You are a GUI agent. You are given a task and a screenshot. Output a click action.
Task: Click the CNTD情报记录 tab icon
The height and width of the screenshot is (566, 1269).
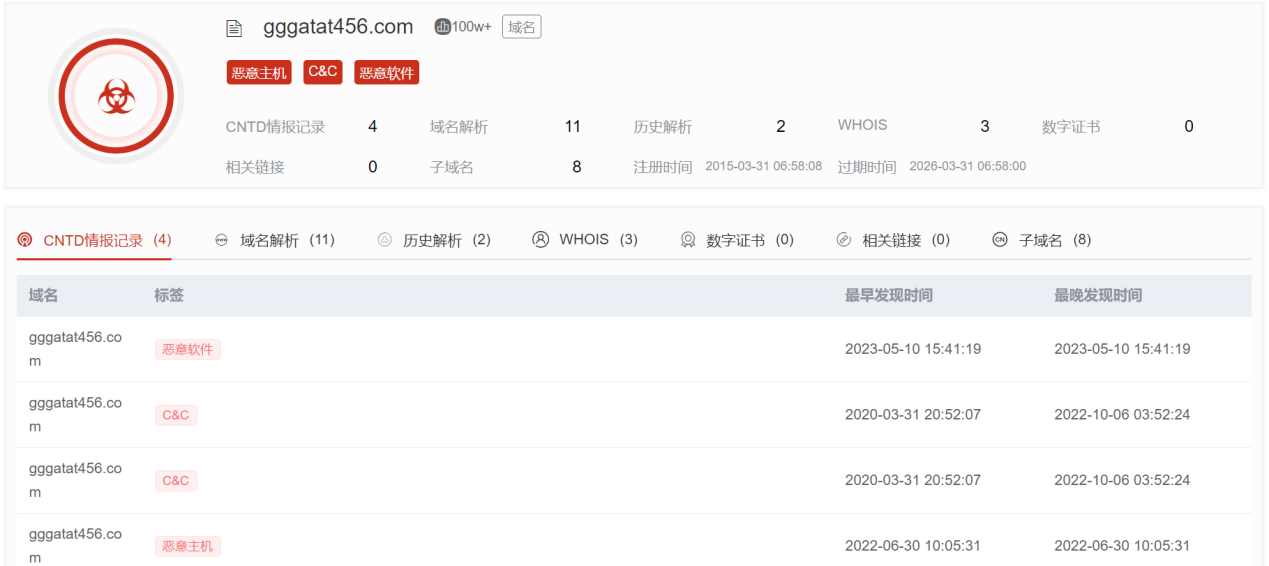25,240
